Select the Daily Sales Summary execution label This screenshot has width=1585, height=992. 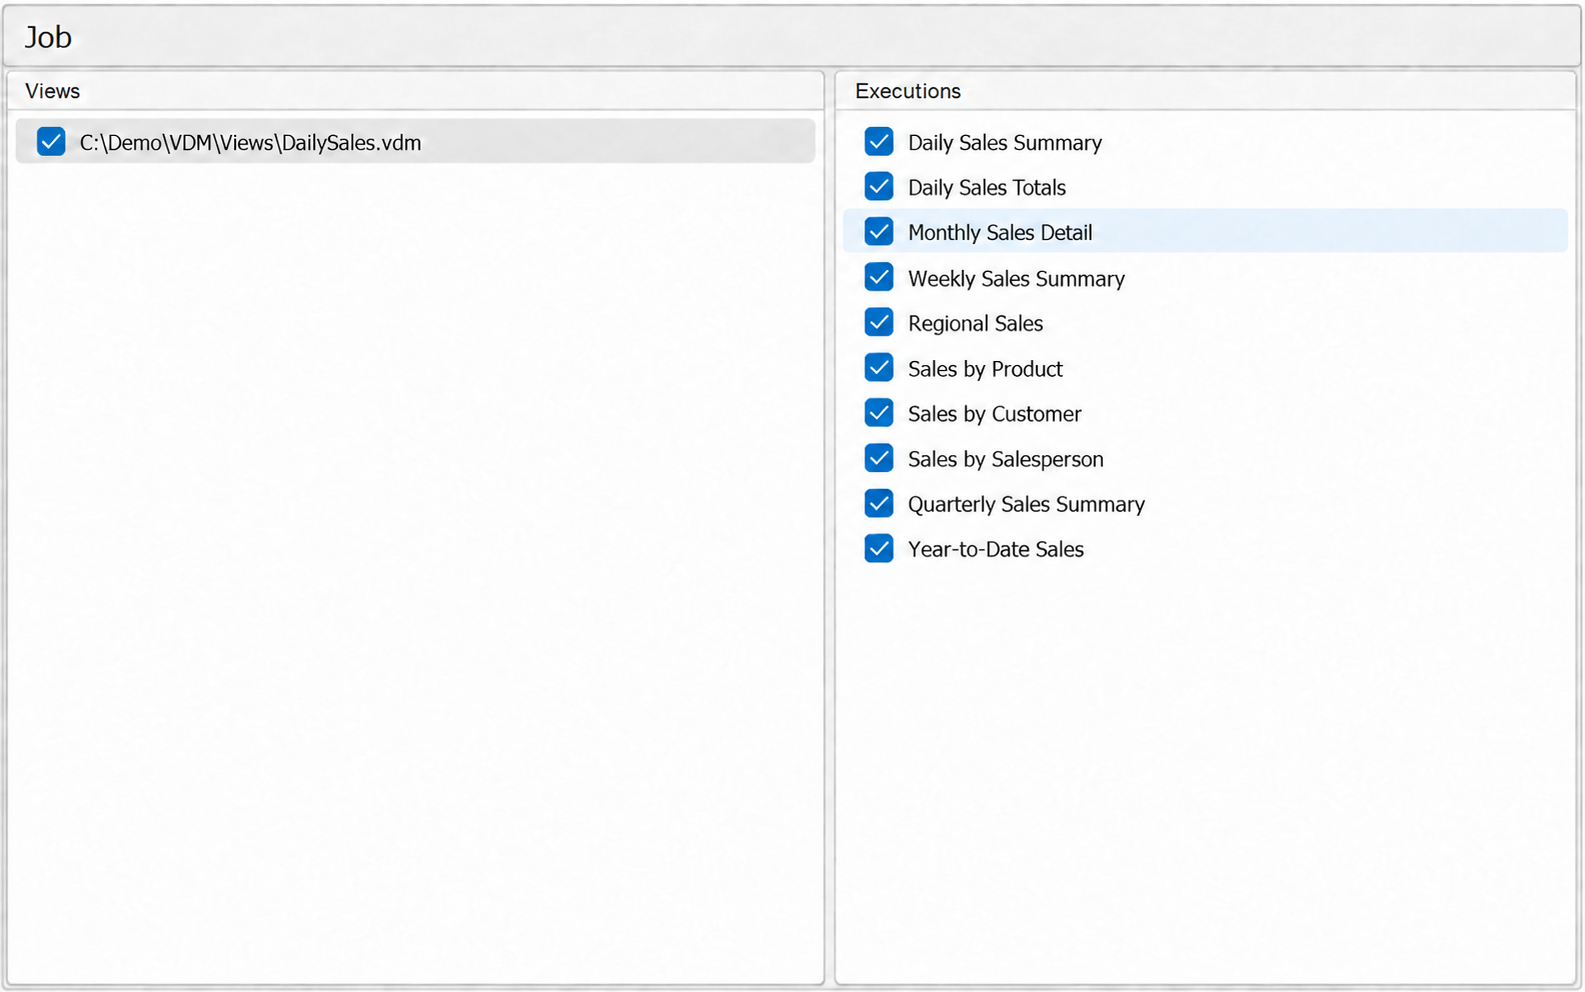pos(1004,143)
